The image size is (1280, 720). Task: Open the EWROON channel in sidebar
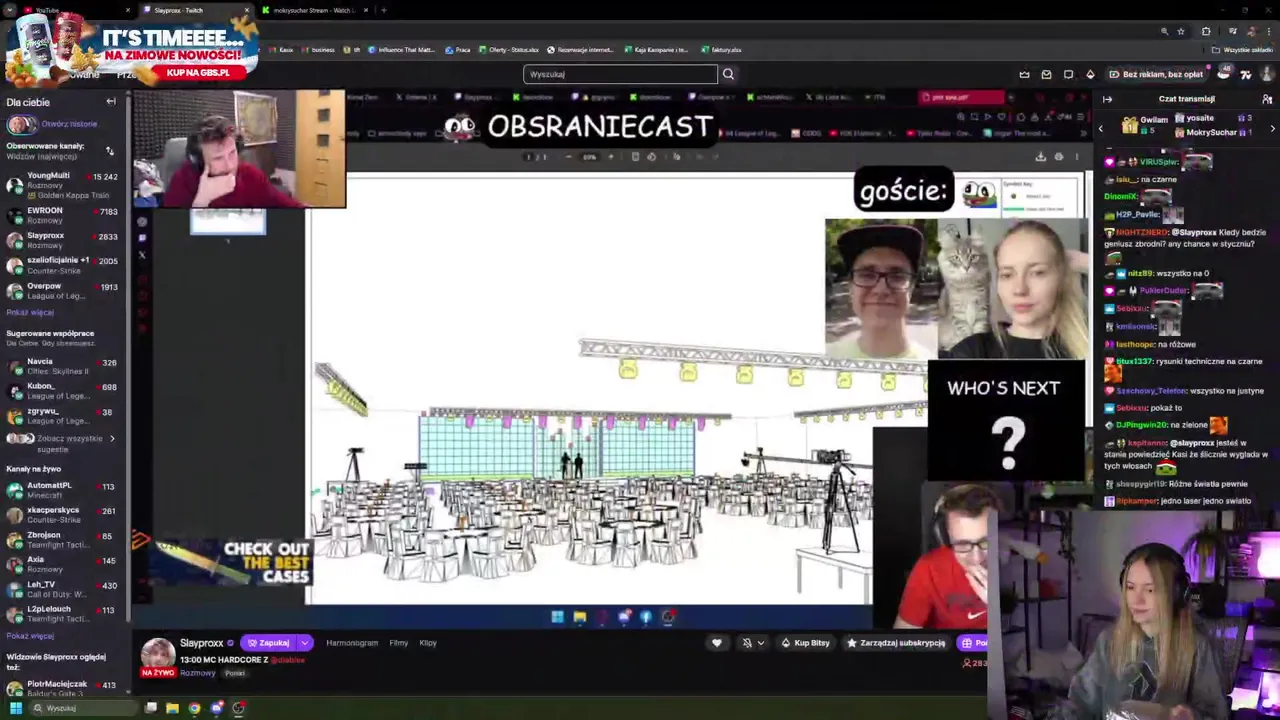coord(63,215)
